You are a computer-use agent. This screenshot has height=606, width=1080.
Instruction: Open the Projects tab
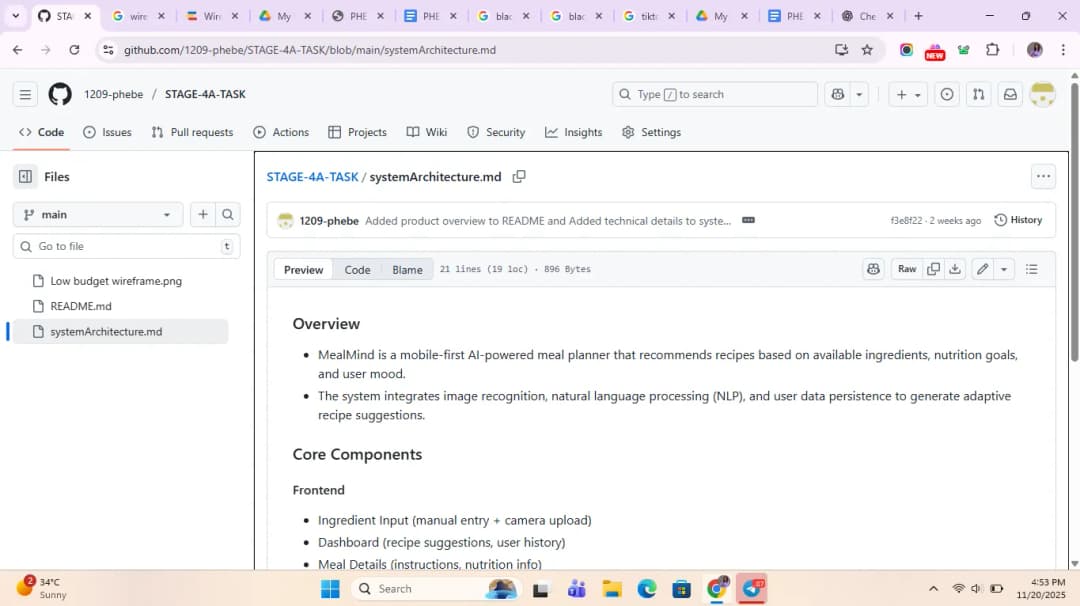pyautogui.click(x=357, y=132)
